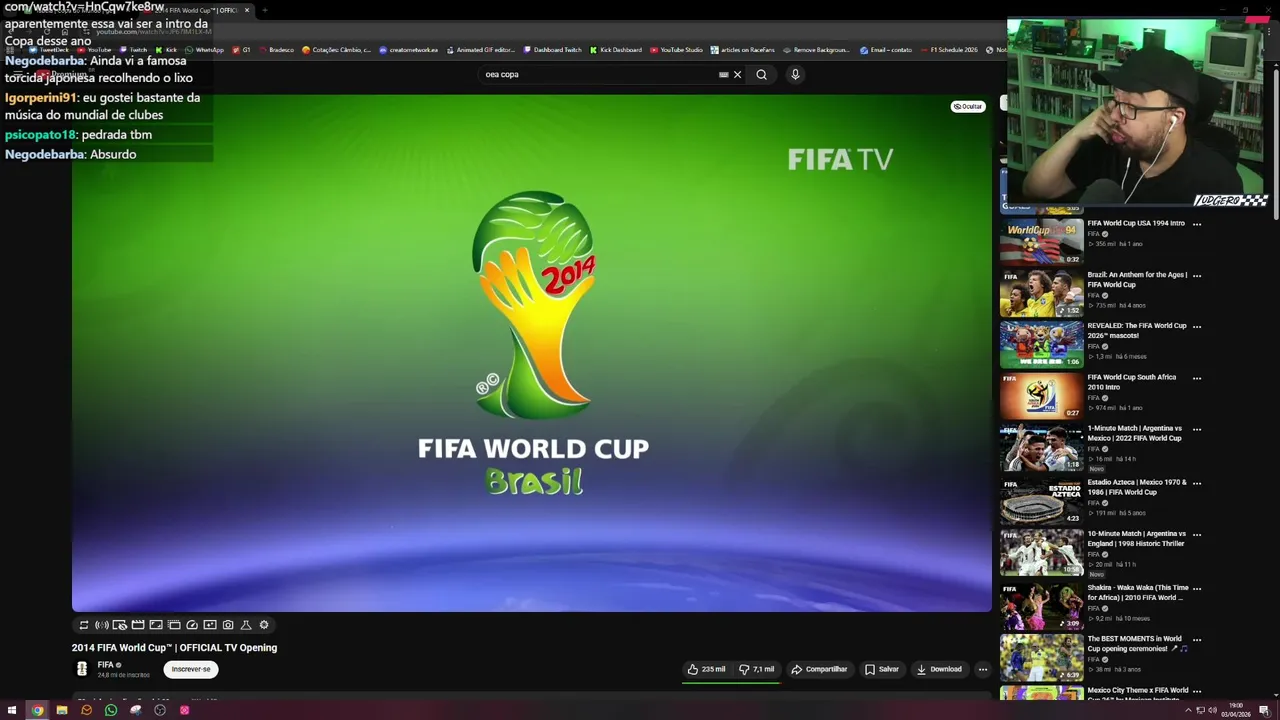Viewport: 1280px width, 720px height.
Task: Play South Africa 2010 Intro thumbnail
Action: tap(1041, 396)
